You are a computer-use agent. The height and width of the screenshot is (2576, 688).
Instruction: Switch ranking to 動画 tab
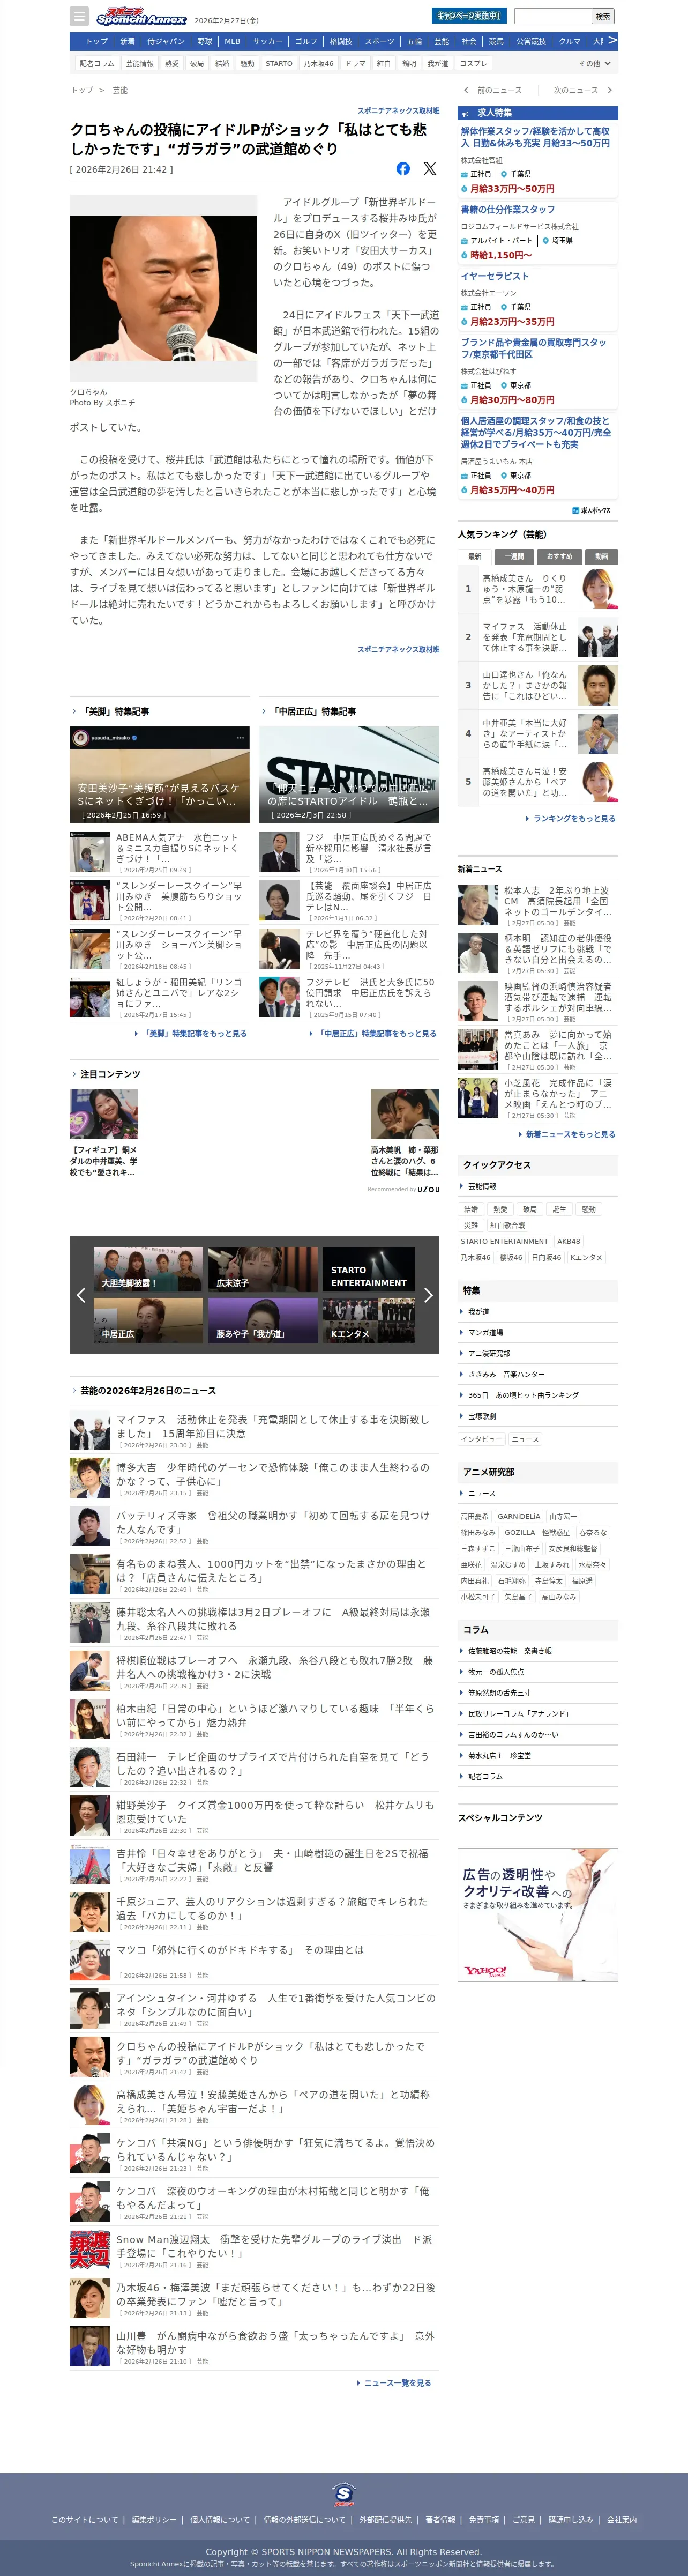point(601,556)
